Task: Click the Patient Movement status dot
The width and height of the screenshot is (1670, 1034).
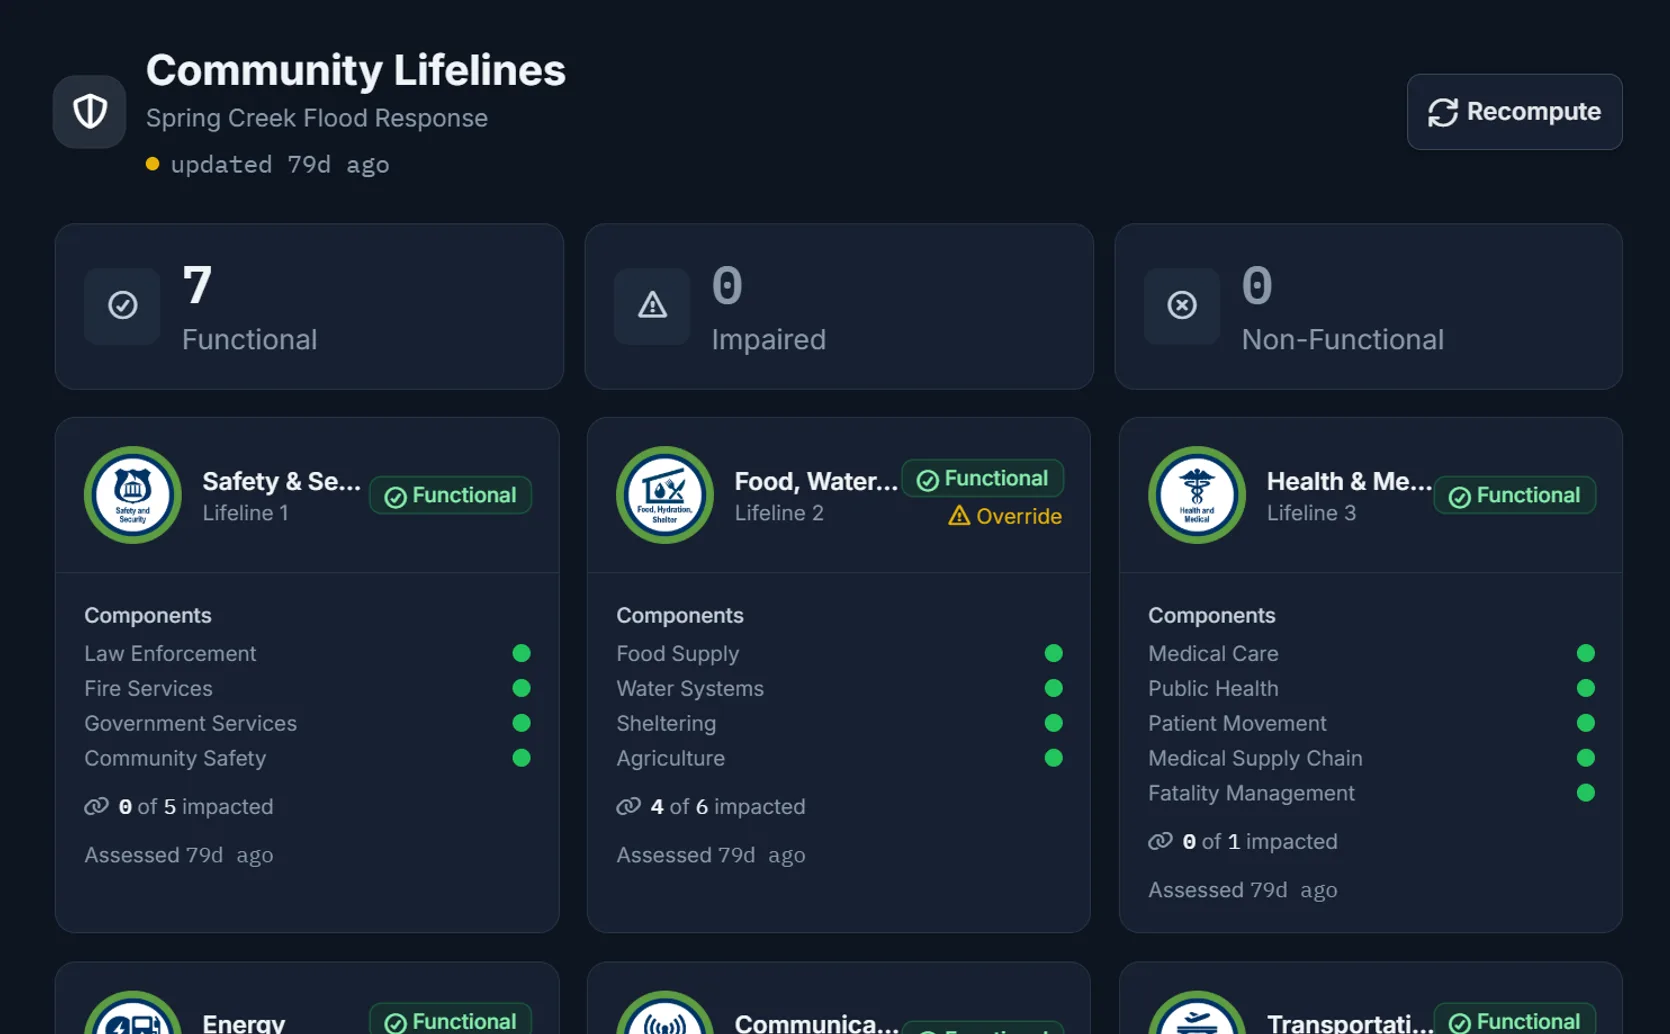Action: coord(1585,723)
